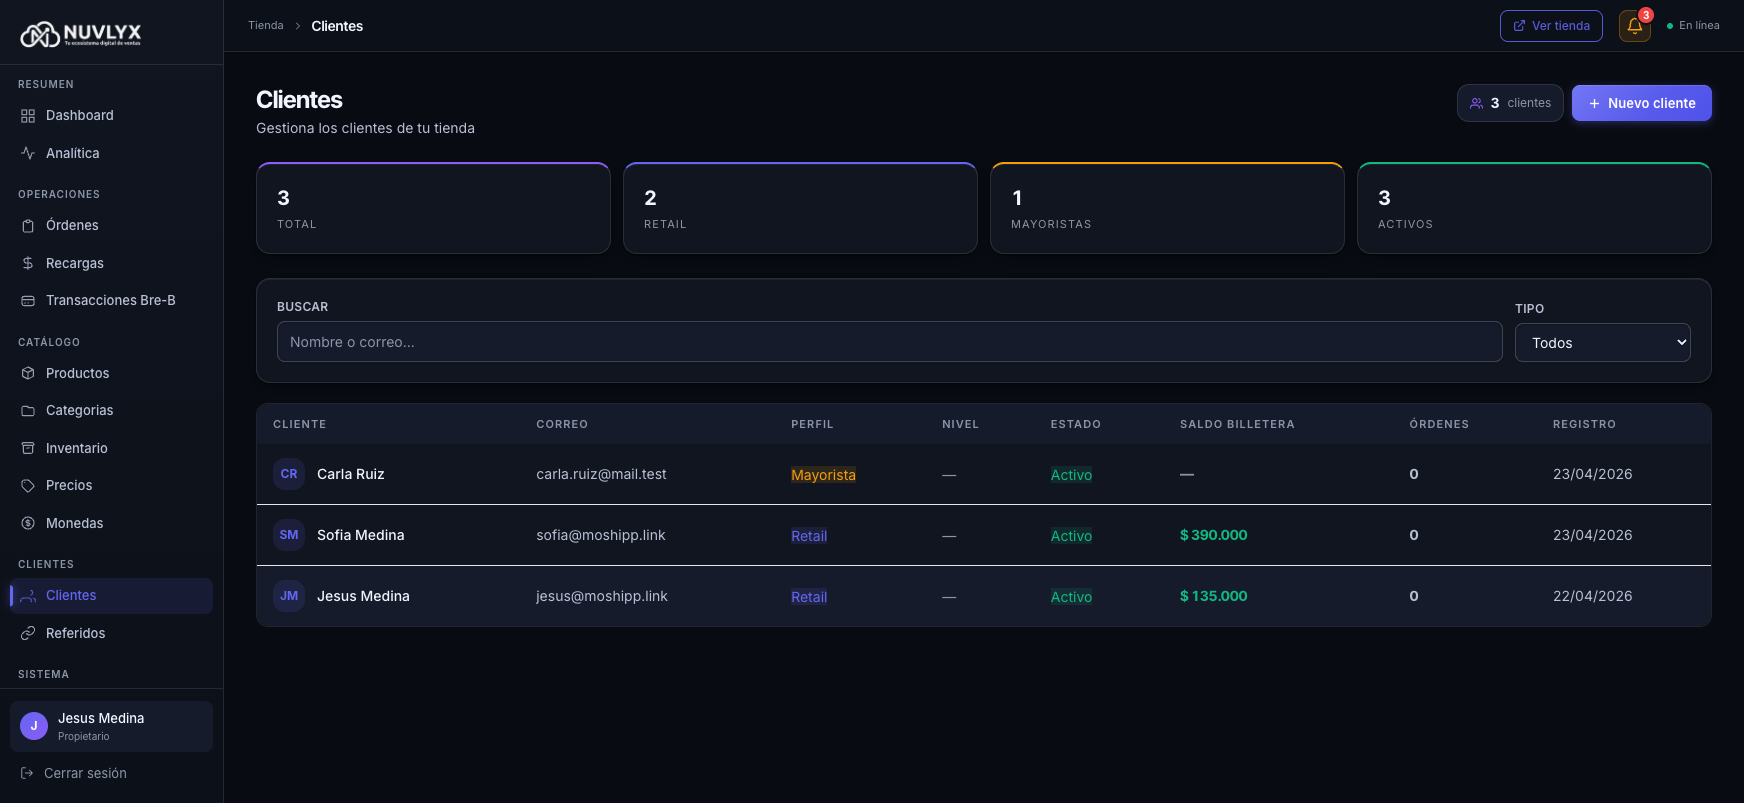Viewport: 1744px width, 803px height.
Task: Open Jesus Medina's profile card in sidebar
Action: [111, 726]
